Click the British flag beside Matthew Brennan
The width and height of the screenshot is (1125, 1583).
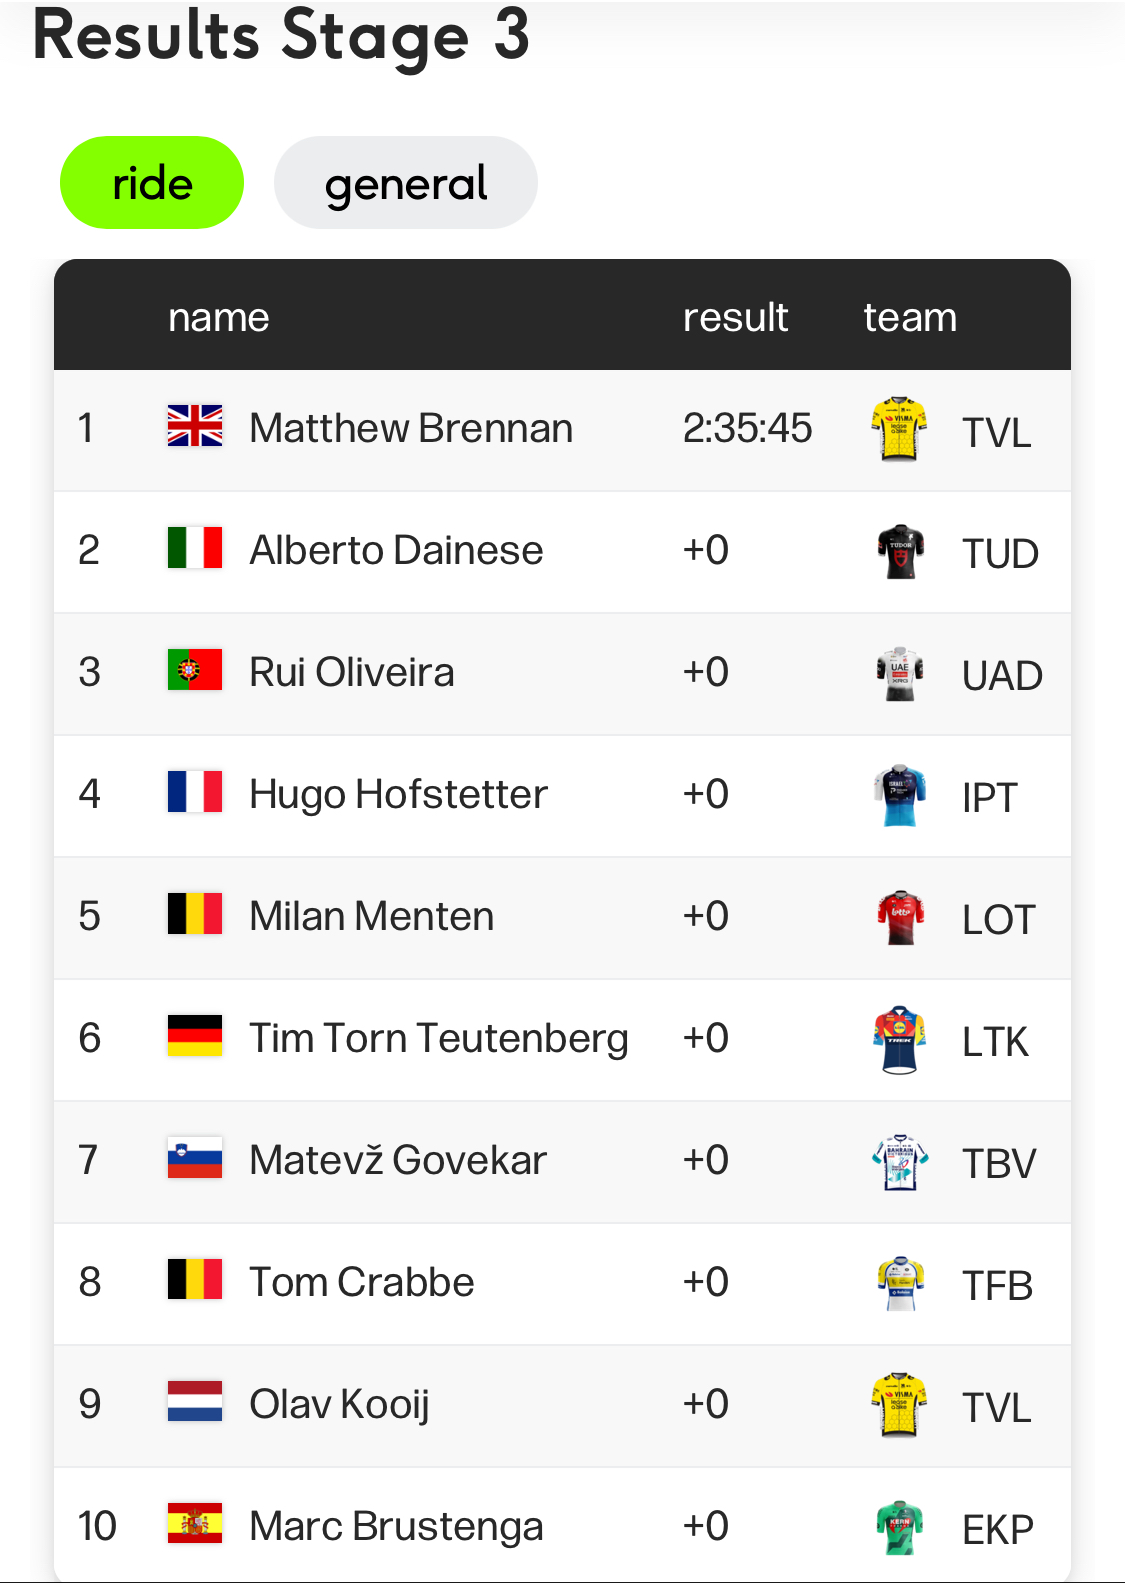(x=195, y=426)
